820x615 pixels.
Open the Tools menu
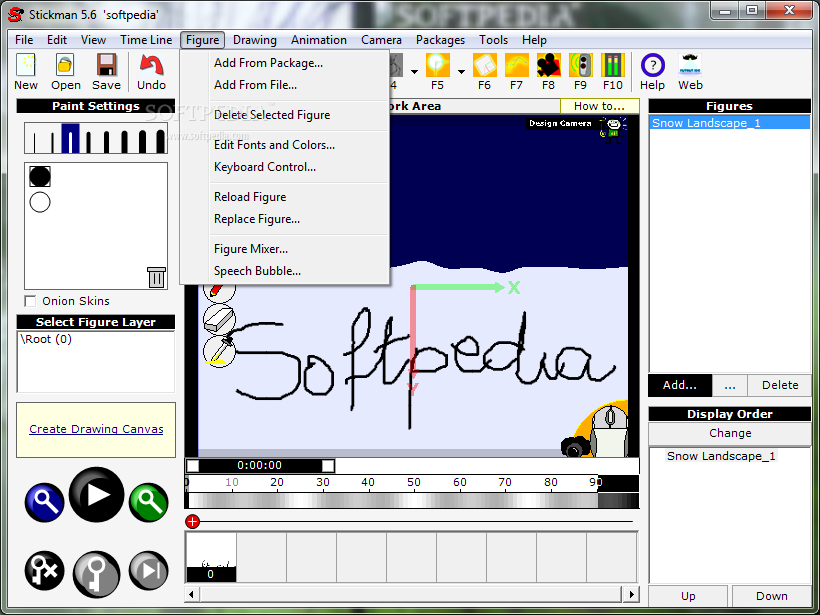493,40
